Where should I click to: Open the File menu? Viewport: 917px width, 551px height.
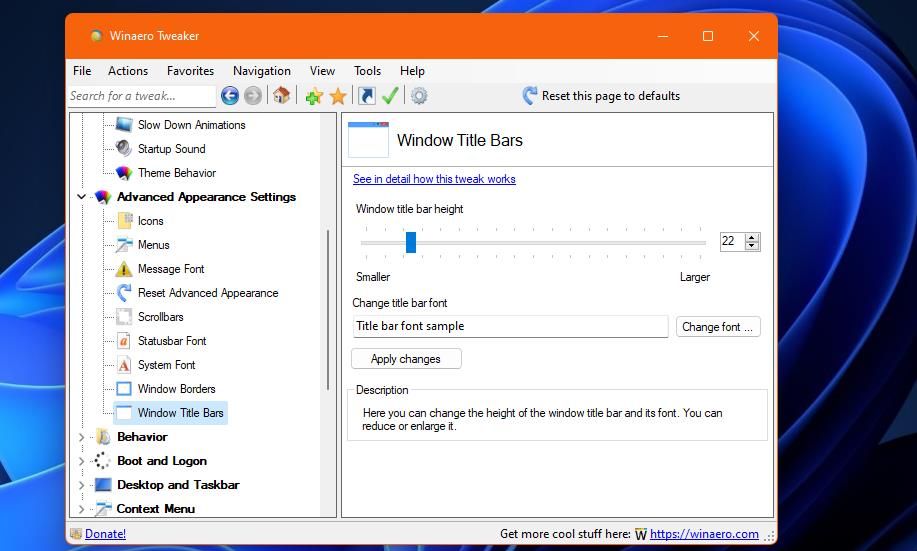click(82, 71)
